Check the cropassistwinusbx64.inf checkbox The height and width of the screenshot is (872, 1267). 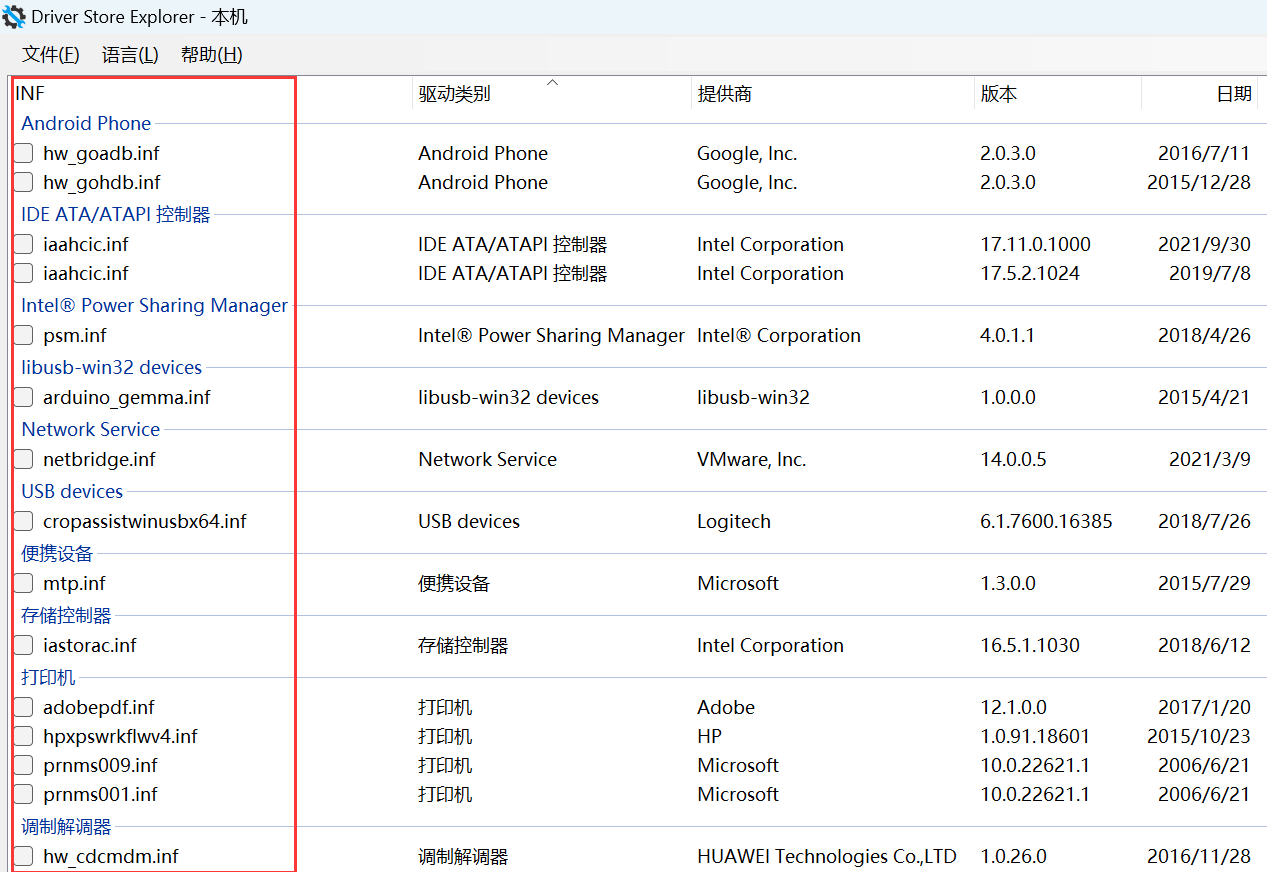[x=24, y=522]
